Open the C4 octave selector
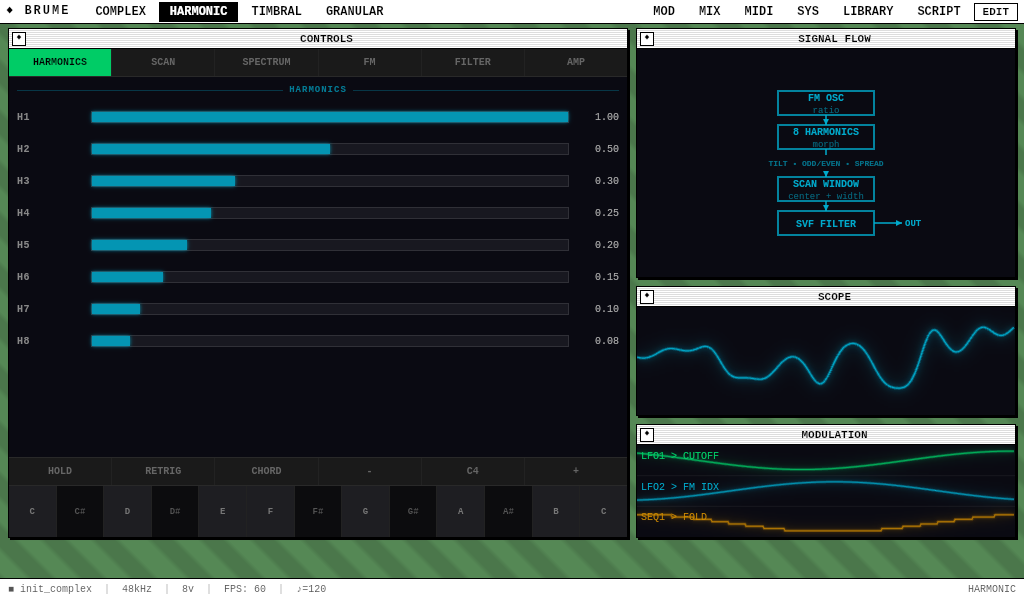Screen dimensions: 1024x600 [x=472, y=470]
